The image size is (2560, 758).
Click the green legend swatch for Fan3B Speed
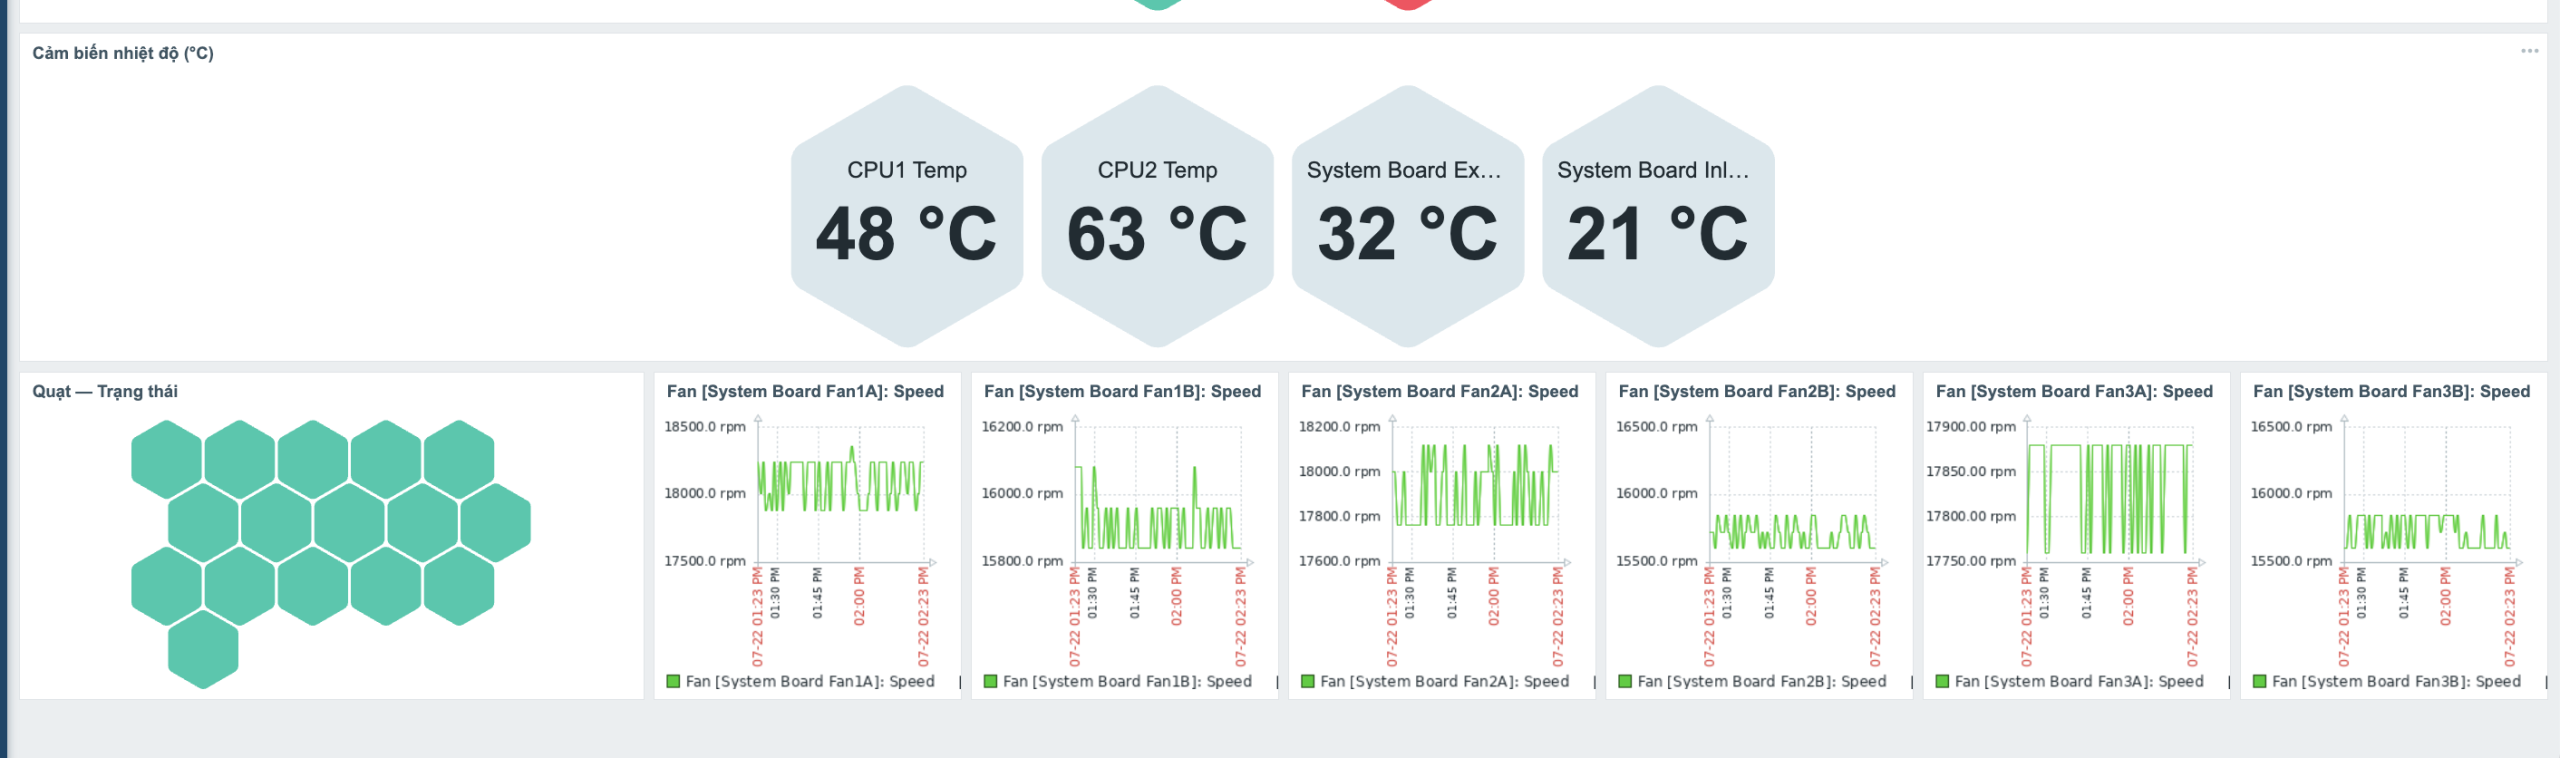pyautogui.click(x=2259, y=681)
